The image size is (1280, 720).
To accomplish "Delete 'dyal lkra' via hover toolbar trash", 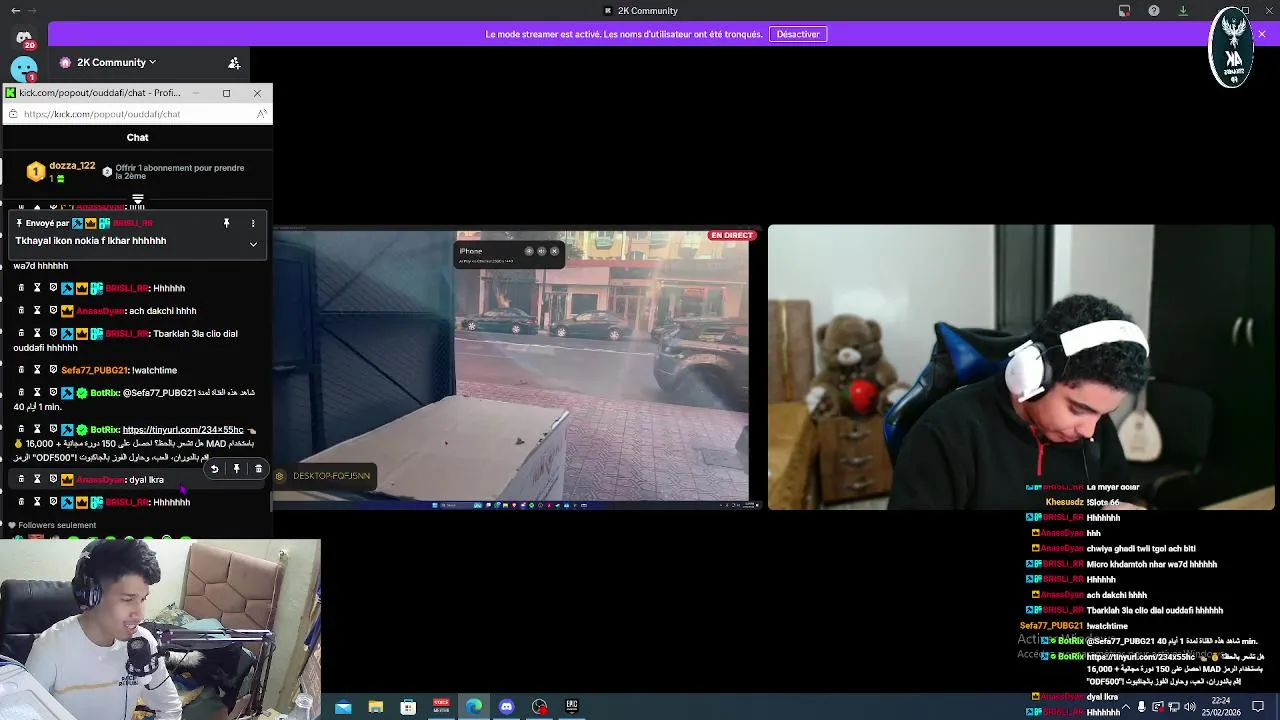I will point(258,469).
